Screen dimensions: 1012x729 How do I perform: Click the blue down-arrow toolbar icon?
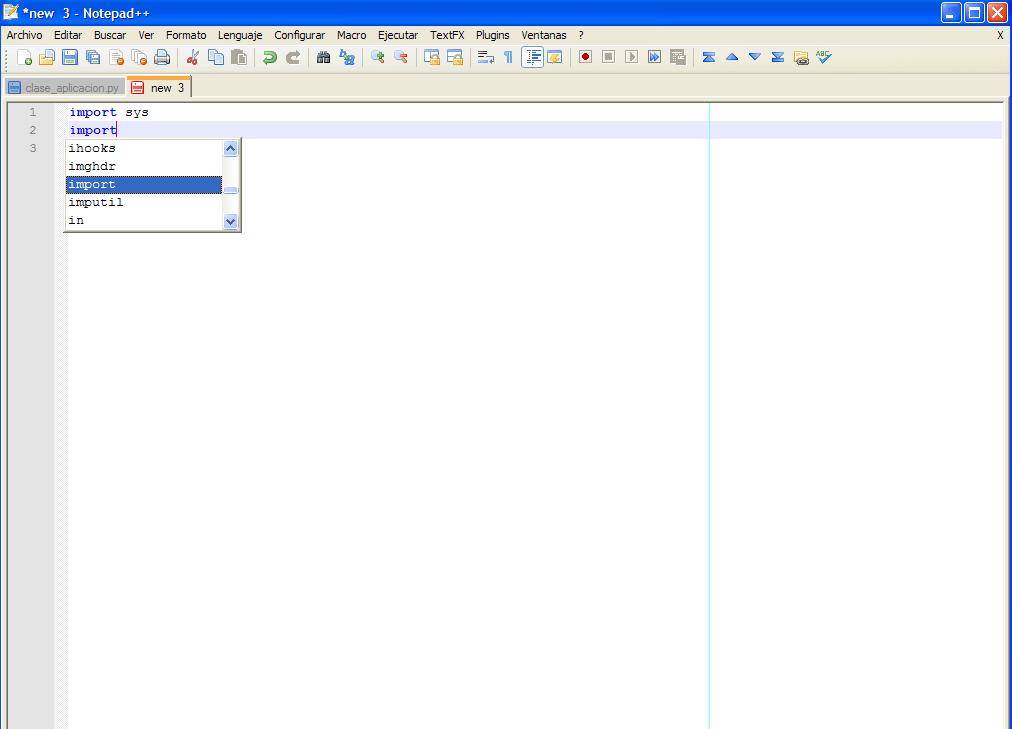click(754, 57)
